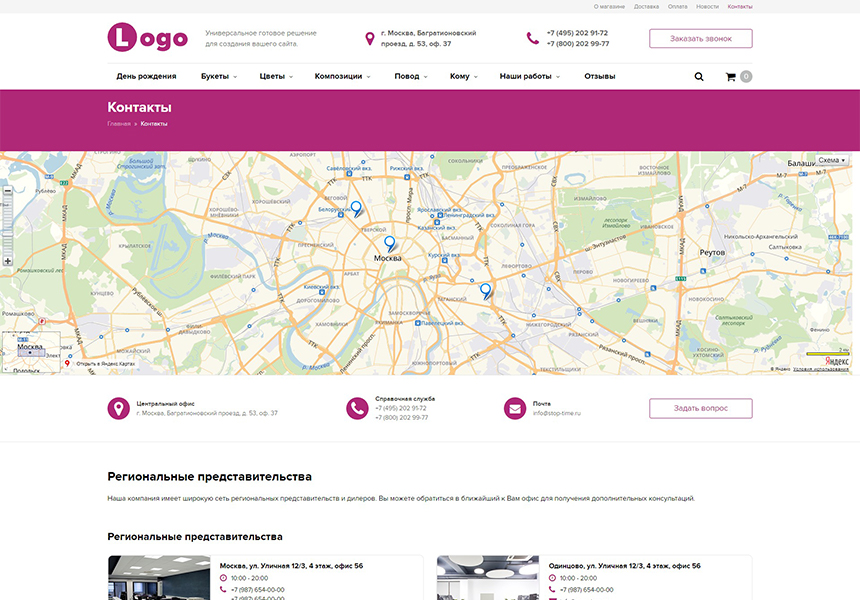Click the map marker near Белорусский вокзал
The width and height of the screenshot is (860, 600).
357,208
